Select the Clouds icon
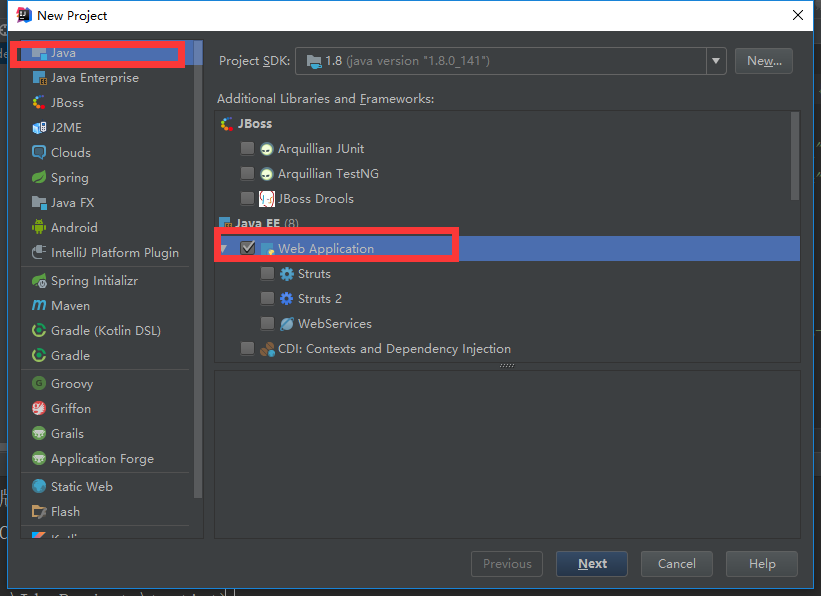 pyautogui.click(x=39, y=152)
